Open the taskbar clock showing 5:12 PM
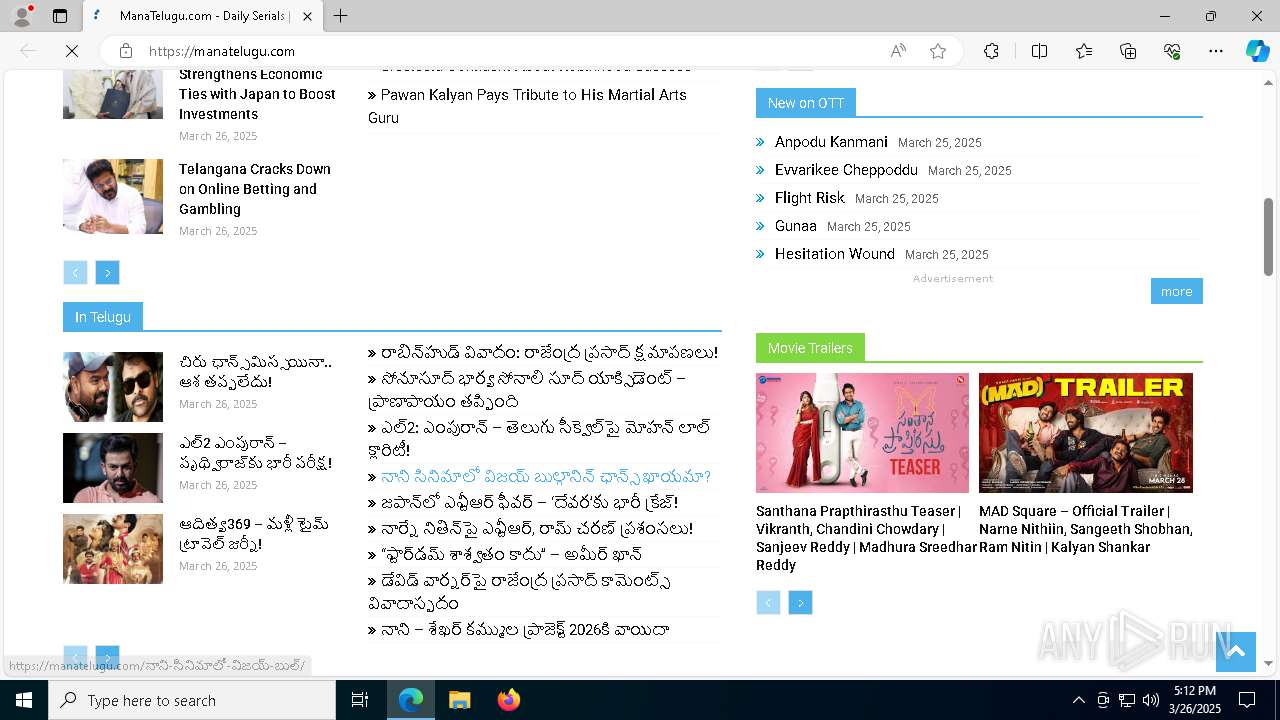1280x720 pixels. [1195, 700]
